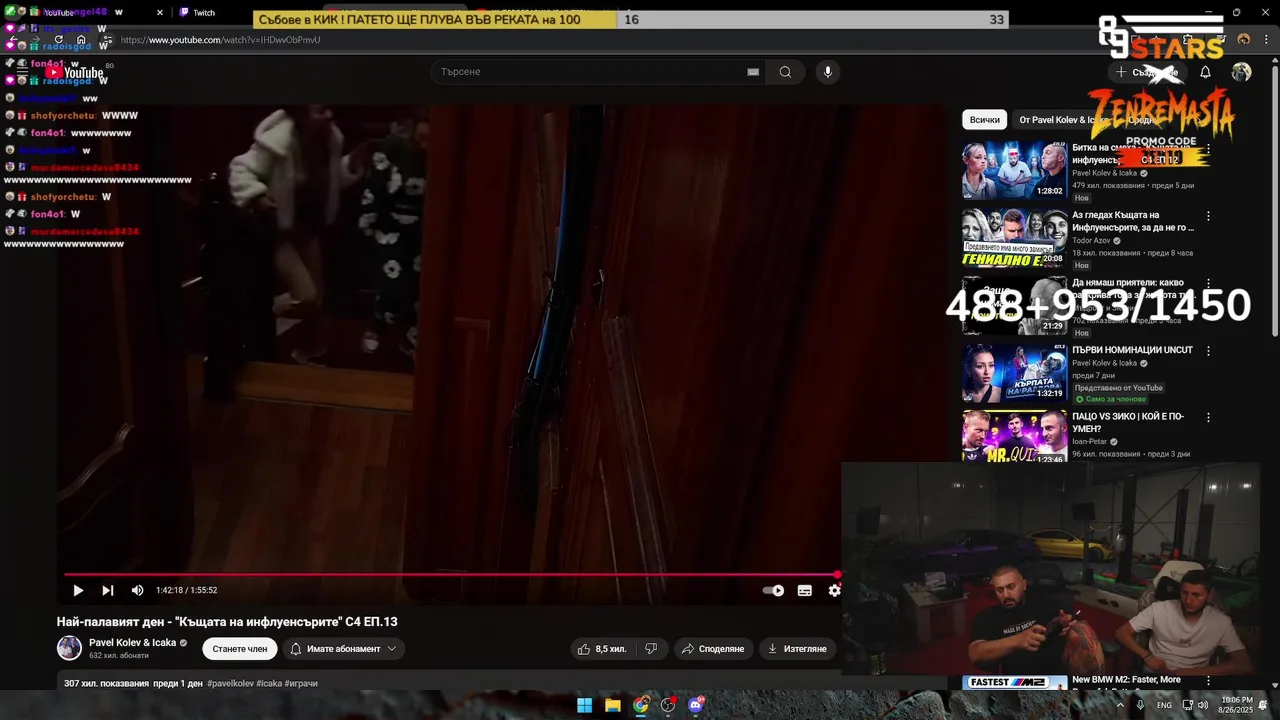Mute the video volume speaker icon

tap(138, 590)
